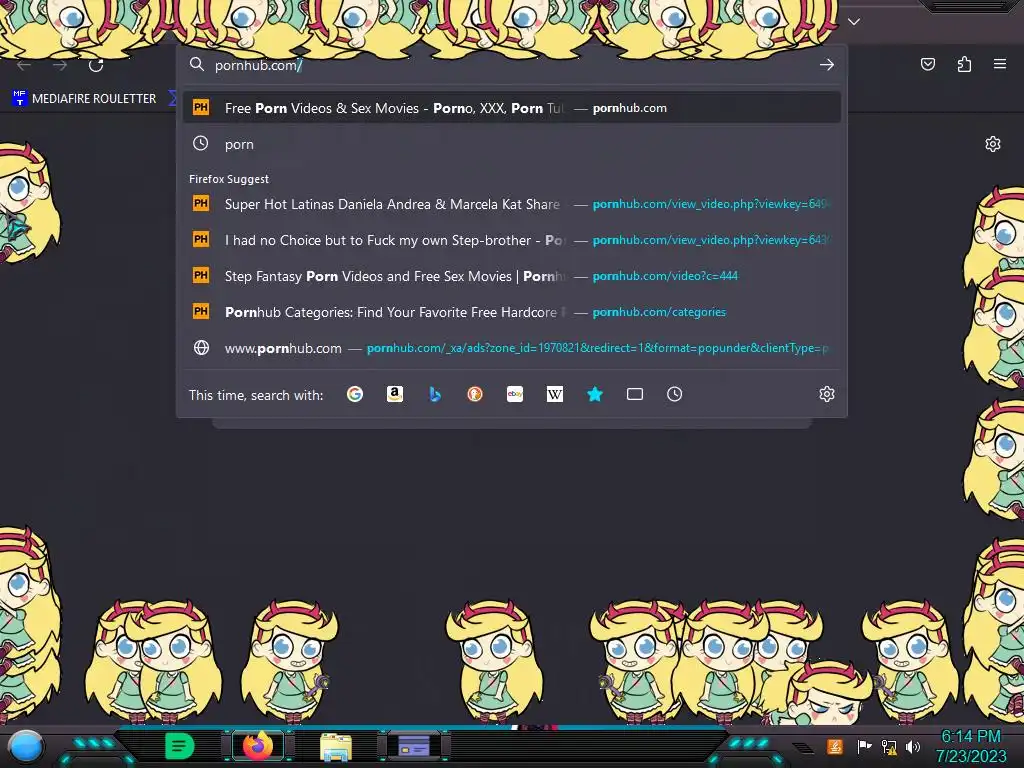Image resolution: width=1024 pixels, height=768 pixels.
Task: Search this time with Amazon
Action: 394,394
